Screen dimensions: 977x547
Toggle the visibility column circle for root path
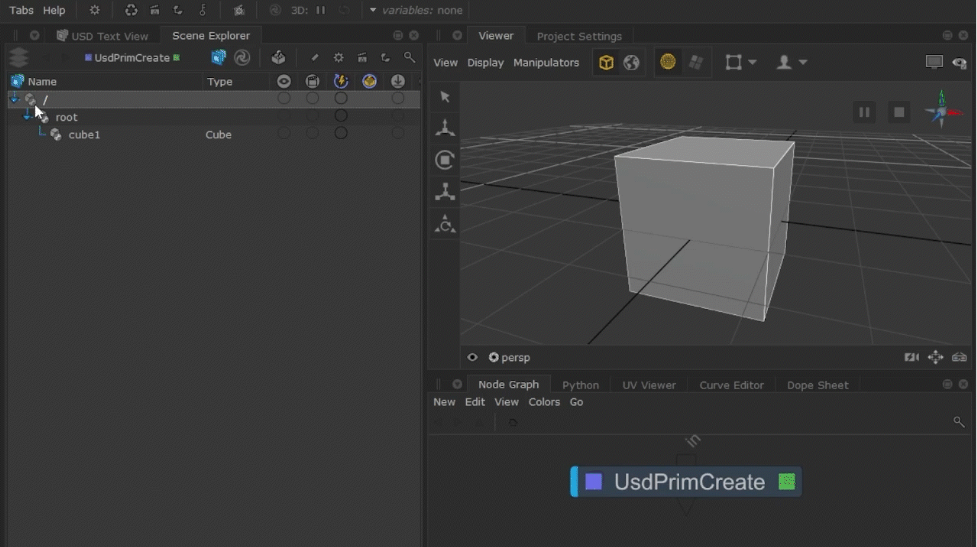pyautogui.click(x=284, y=99)
